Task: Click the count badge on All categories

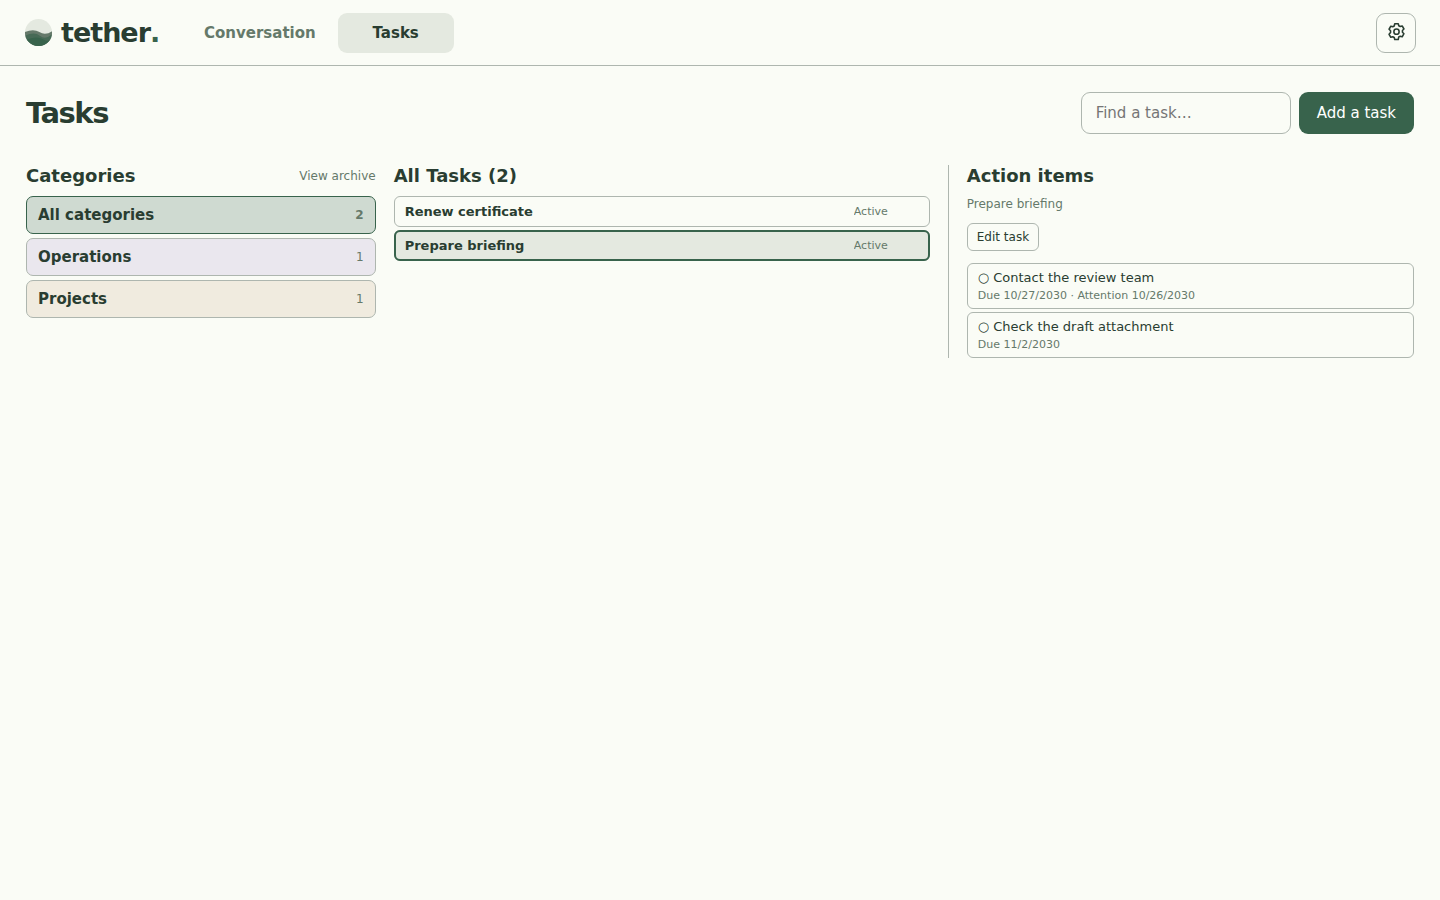Action: [360, 215]
